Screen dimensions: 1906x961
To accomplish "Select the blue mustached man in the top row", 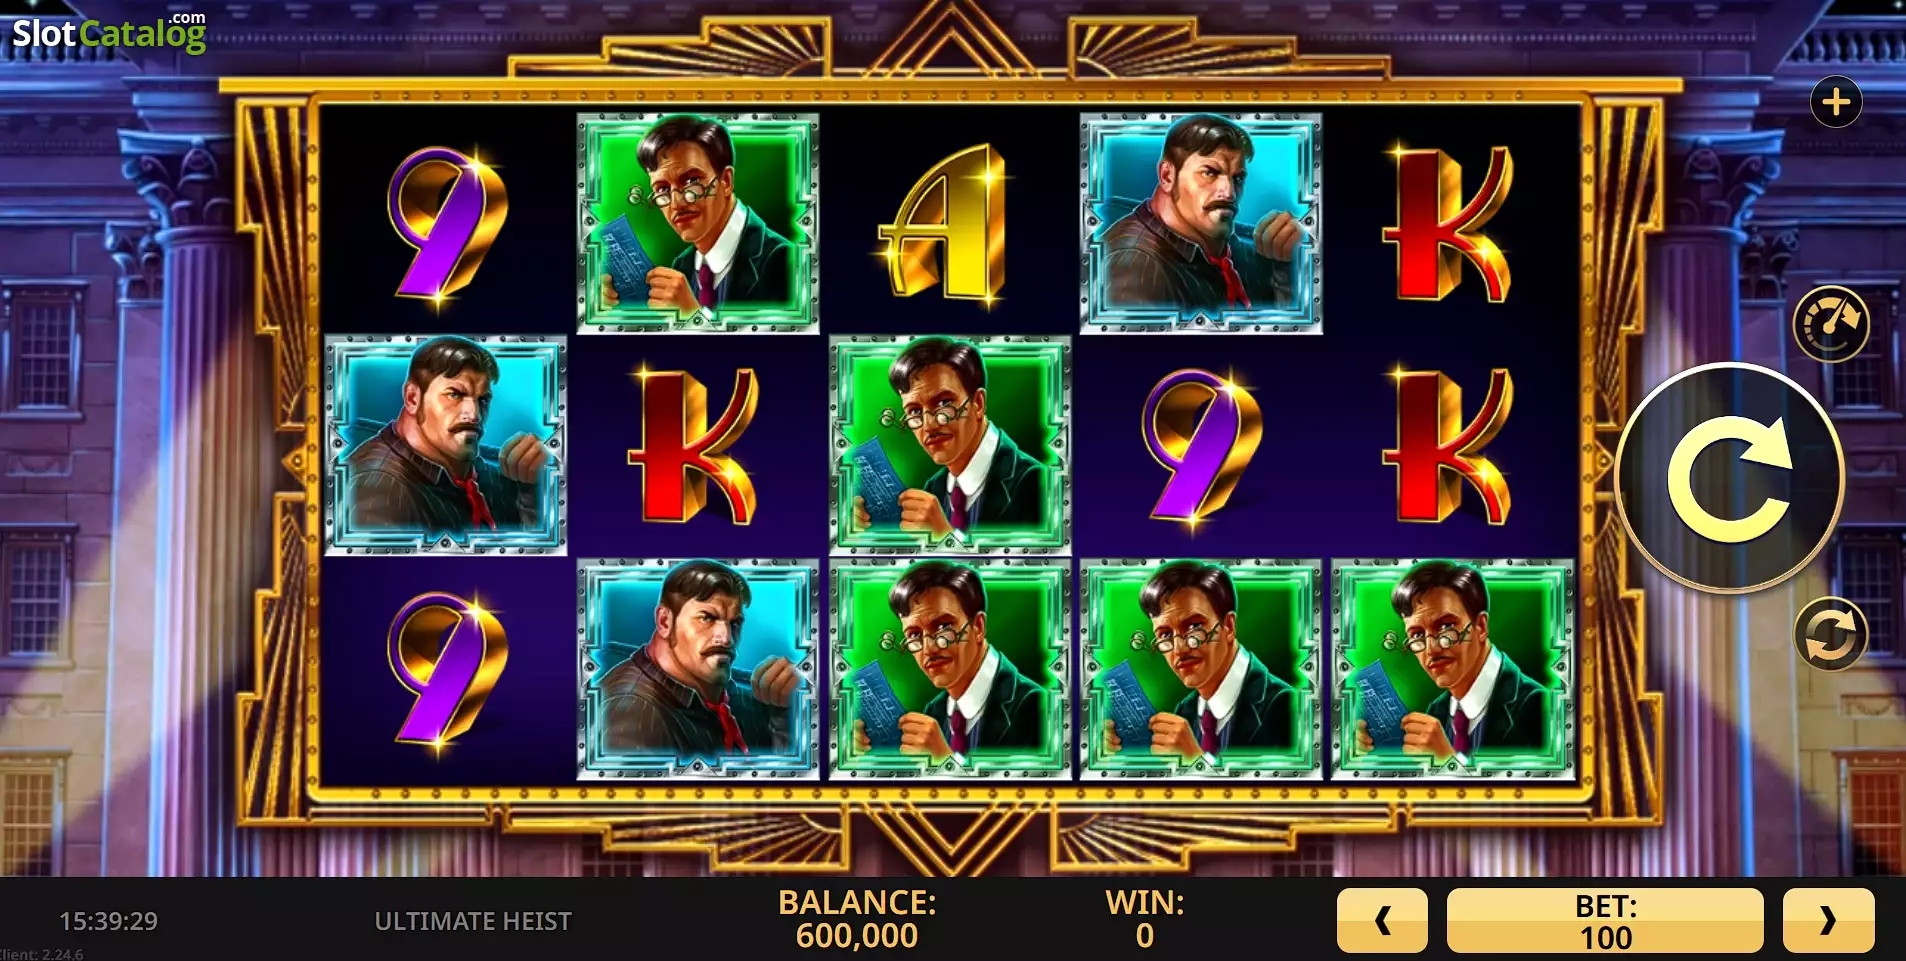I will point(1201,223).
